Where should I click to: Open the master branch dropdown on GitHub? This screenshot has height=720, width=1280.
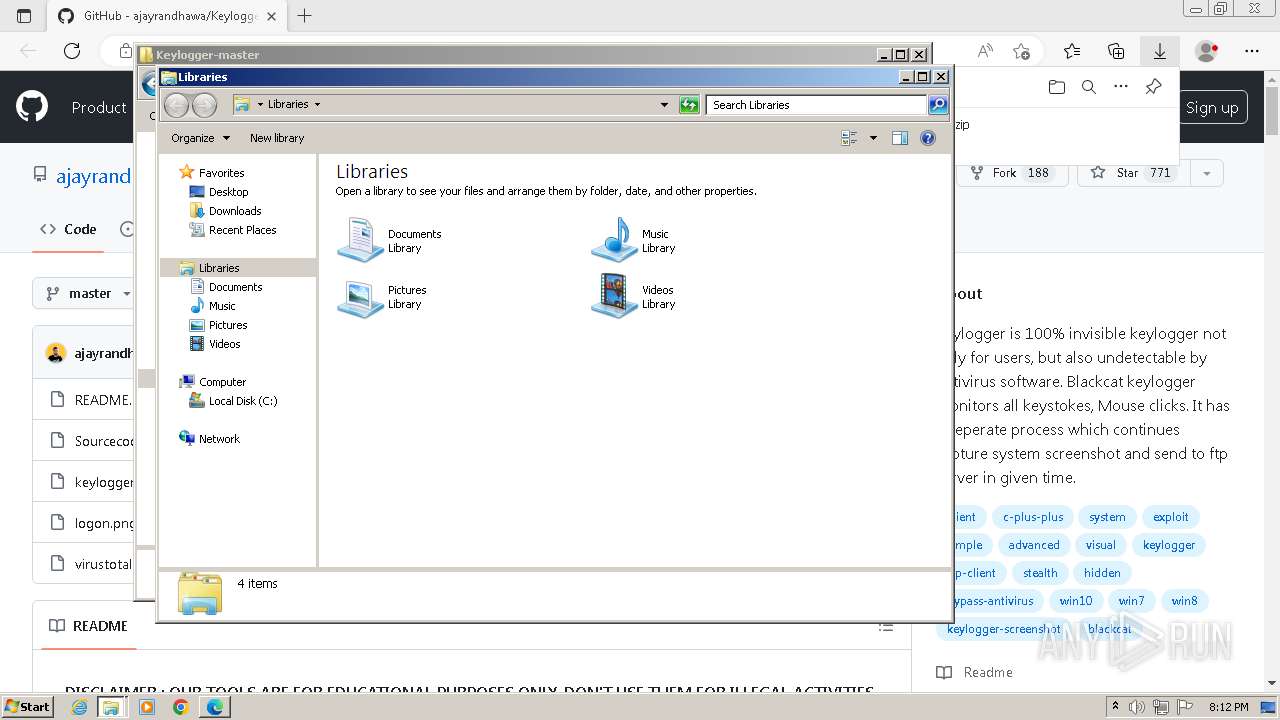(x=88, y=293)
